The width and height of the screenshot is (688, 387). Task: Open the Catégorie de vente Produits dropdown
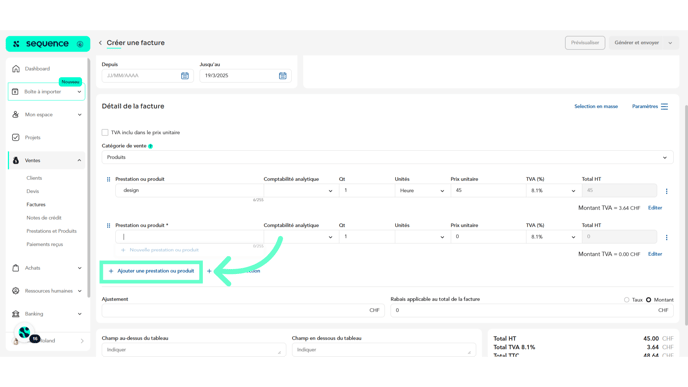point(387,157)
